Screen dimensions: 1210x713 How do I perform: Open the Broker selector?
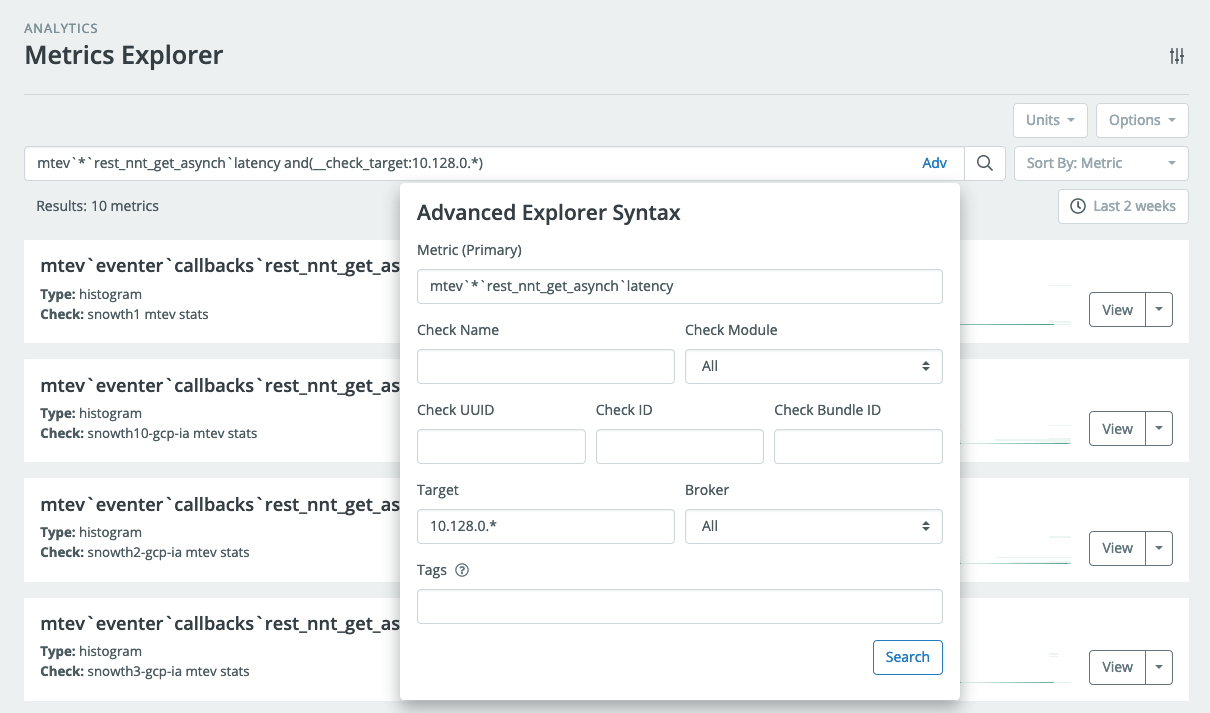pyautogui.click(x=813, y=526)
